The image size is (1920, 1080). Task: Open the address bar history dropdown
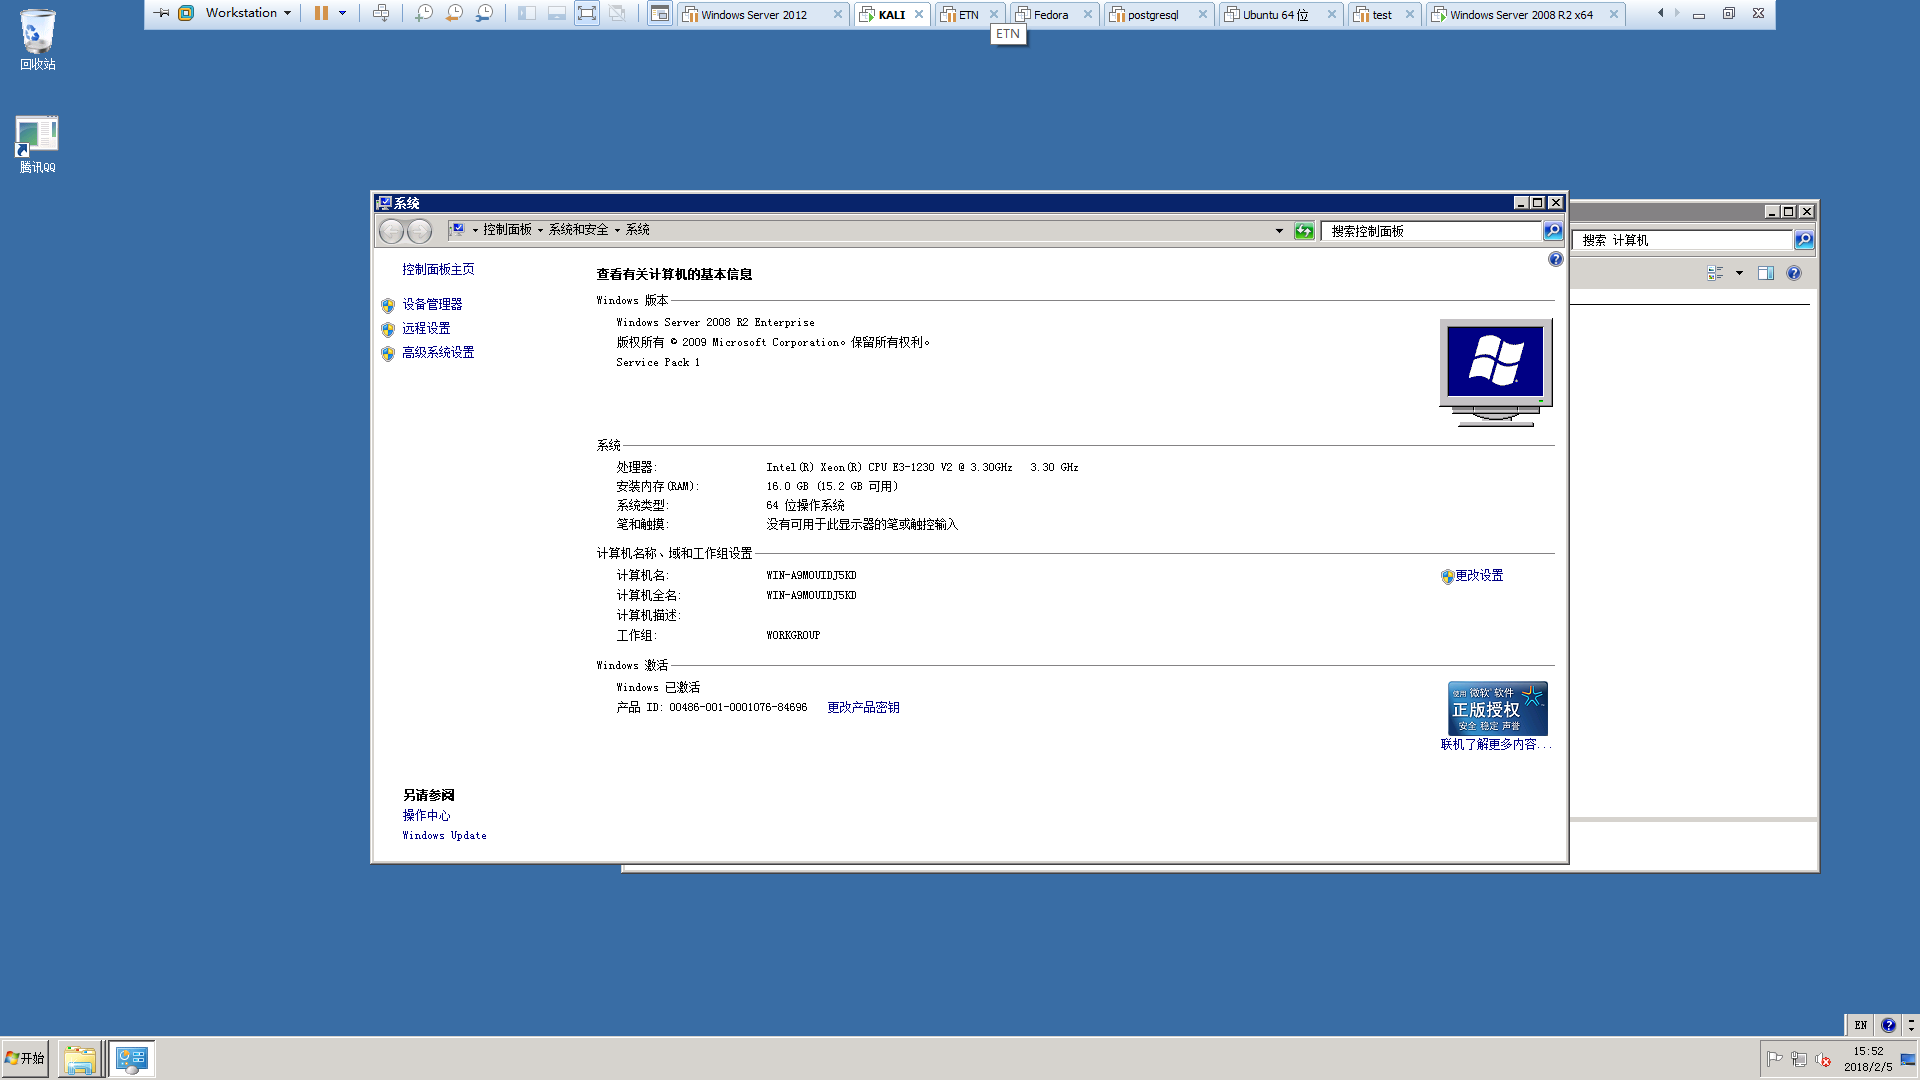point(1279,231)
